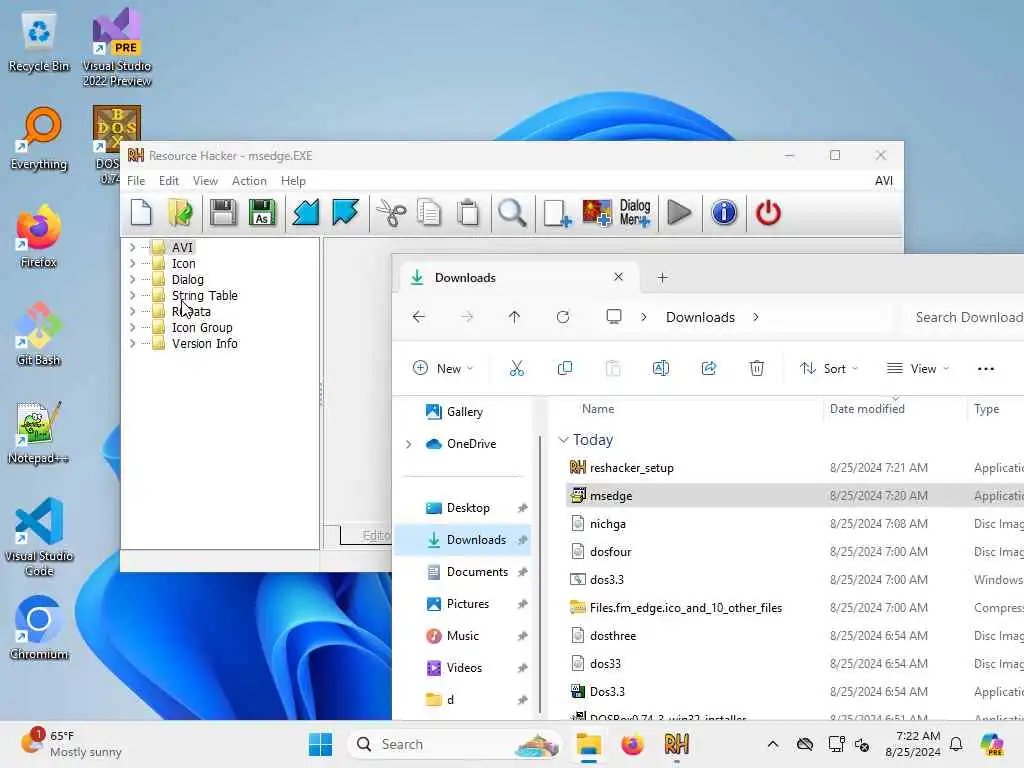Click the Chromium desktop shortcut
Image resolution: width=1024 pixels, height=768 pixels.
(39, 628)
